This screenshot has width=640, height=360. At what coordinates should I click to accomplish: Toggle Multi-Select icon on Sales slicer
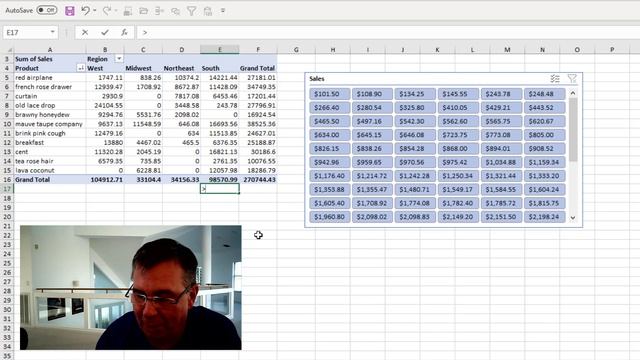(555, 79)
